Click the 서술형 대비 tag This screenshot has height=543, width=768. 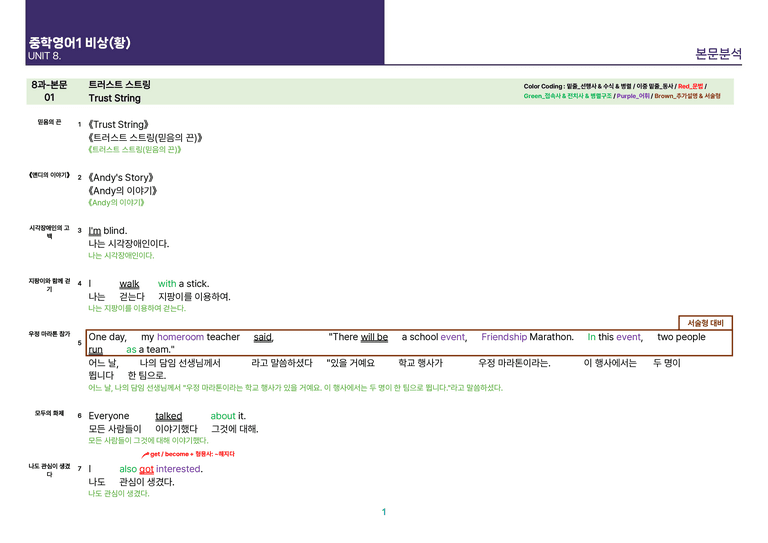coord(705,323)
